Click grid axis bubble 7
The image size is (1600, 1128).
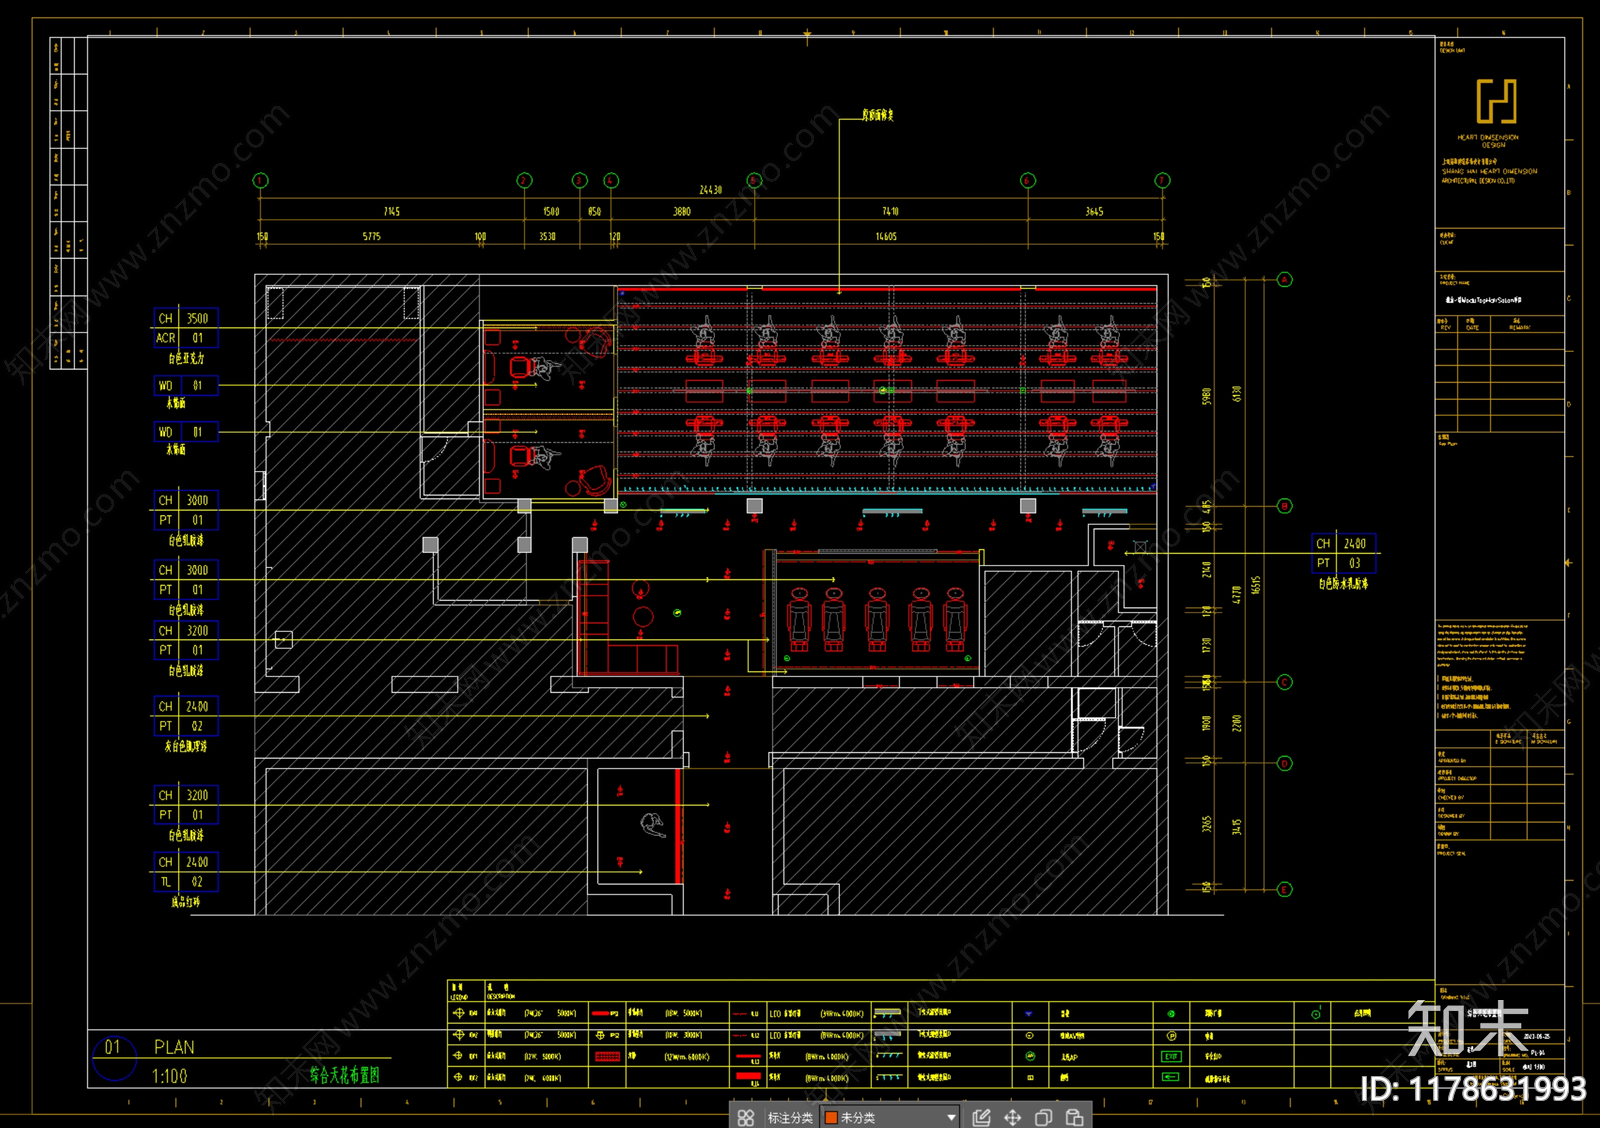click(1162, 181)
